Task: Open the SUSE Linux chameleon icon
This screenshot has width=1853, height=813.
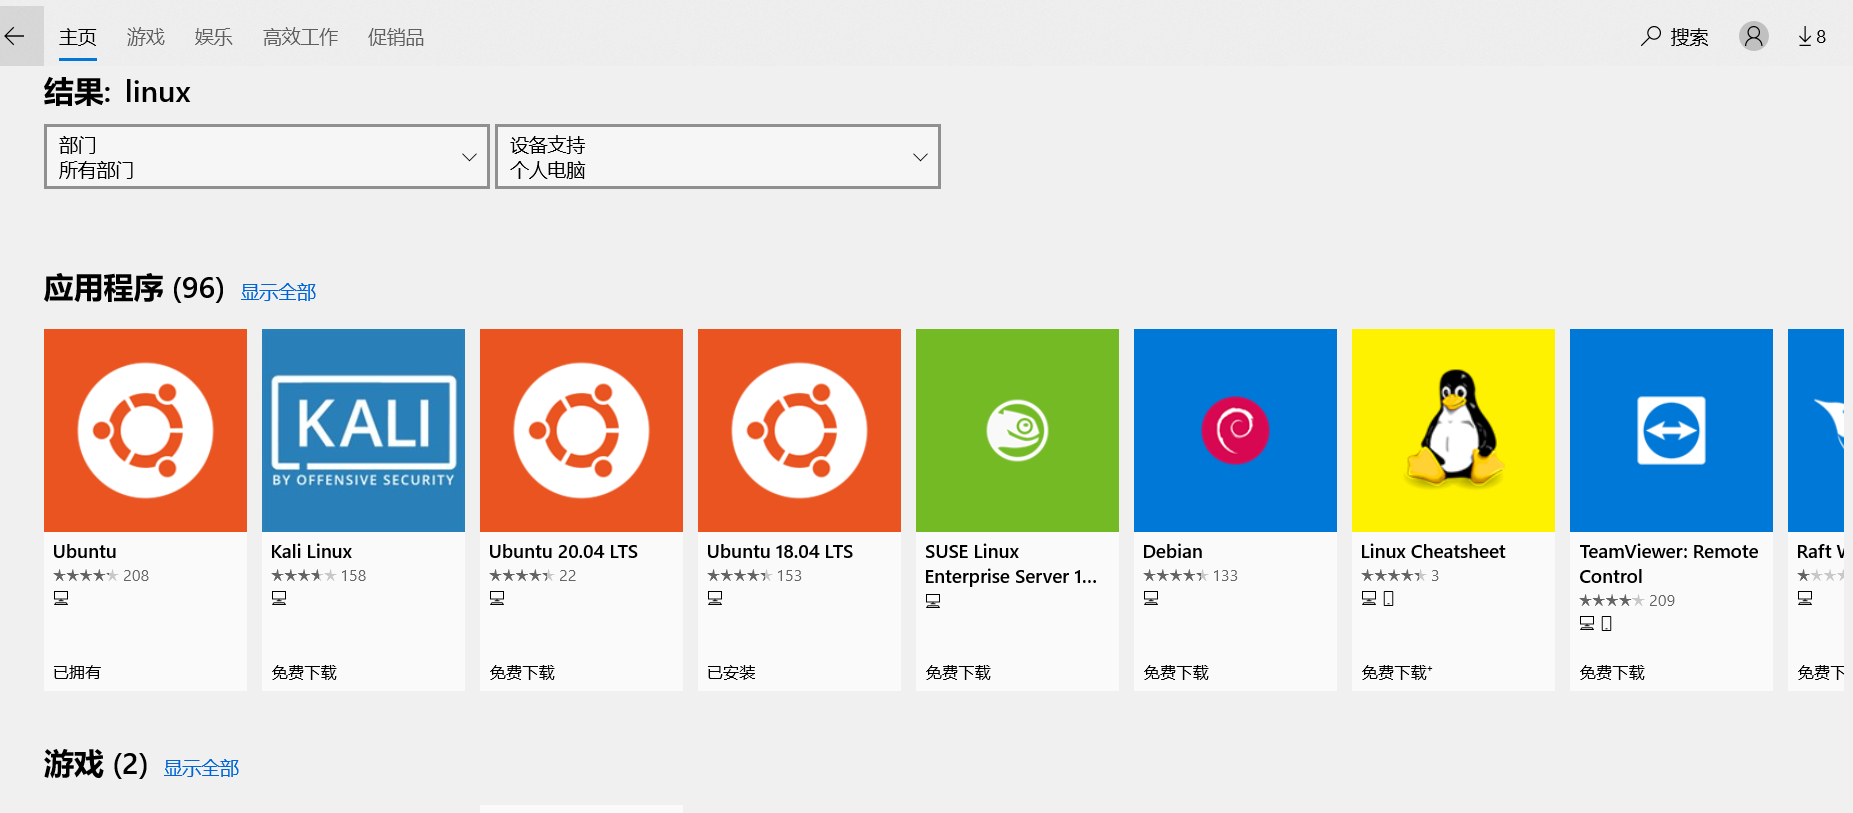Action: [1017, 430]
